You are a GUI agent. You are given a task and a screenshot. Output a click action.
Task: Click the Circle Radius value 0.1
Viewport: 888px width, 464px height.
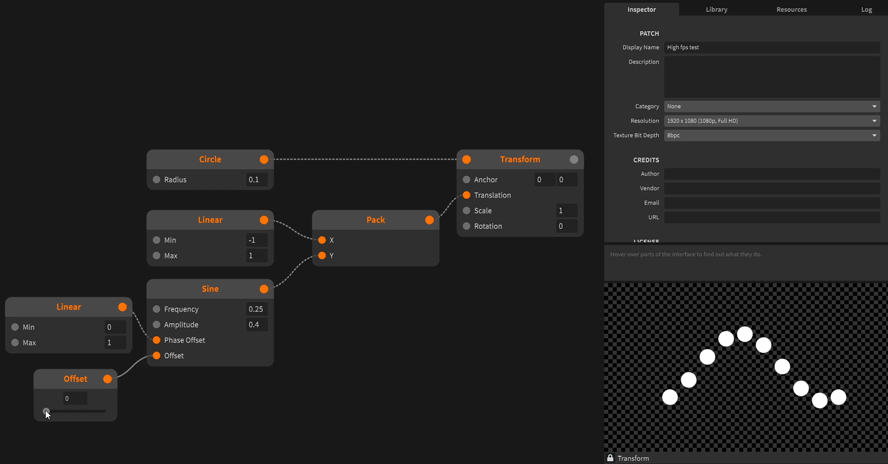pos(257,180)
